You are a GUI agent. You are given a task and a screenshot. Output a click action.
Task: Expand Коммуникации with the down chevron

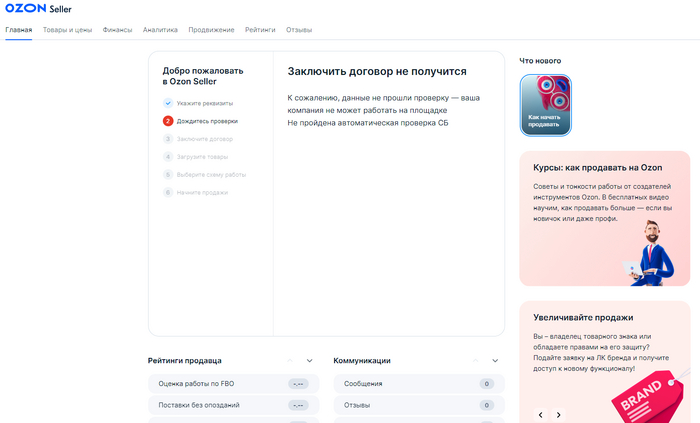click(495, 361)
